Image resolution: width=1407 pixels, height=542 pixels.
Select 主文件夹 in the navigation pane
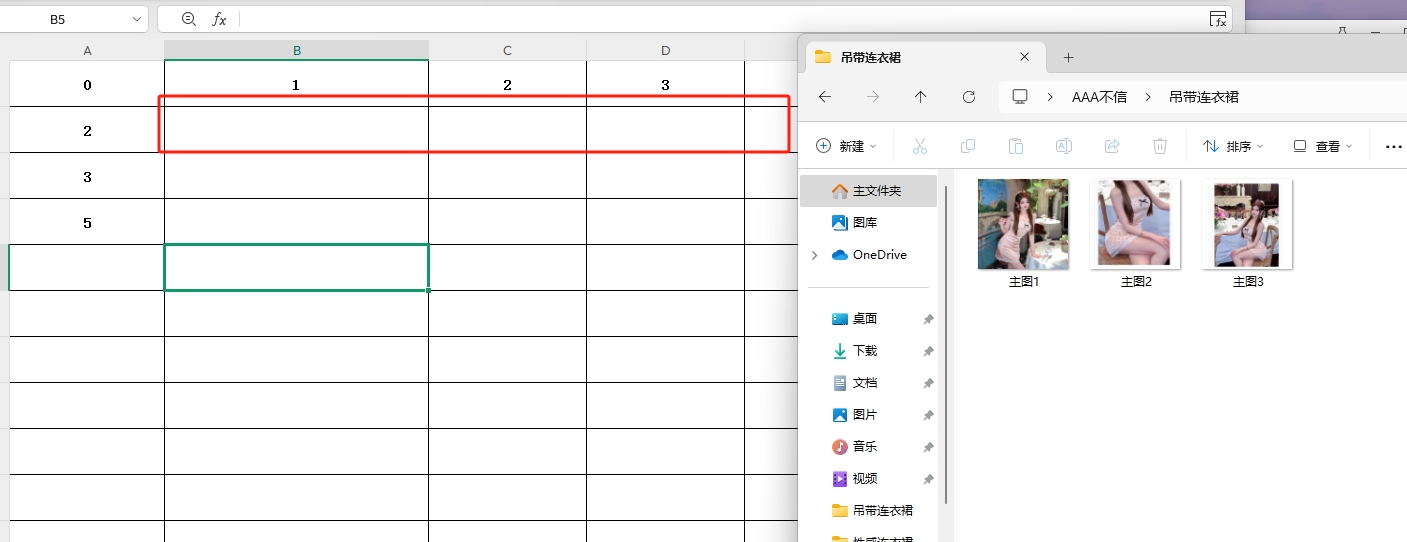point(868,190)
